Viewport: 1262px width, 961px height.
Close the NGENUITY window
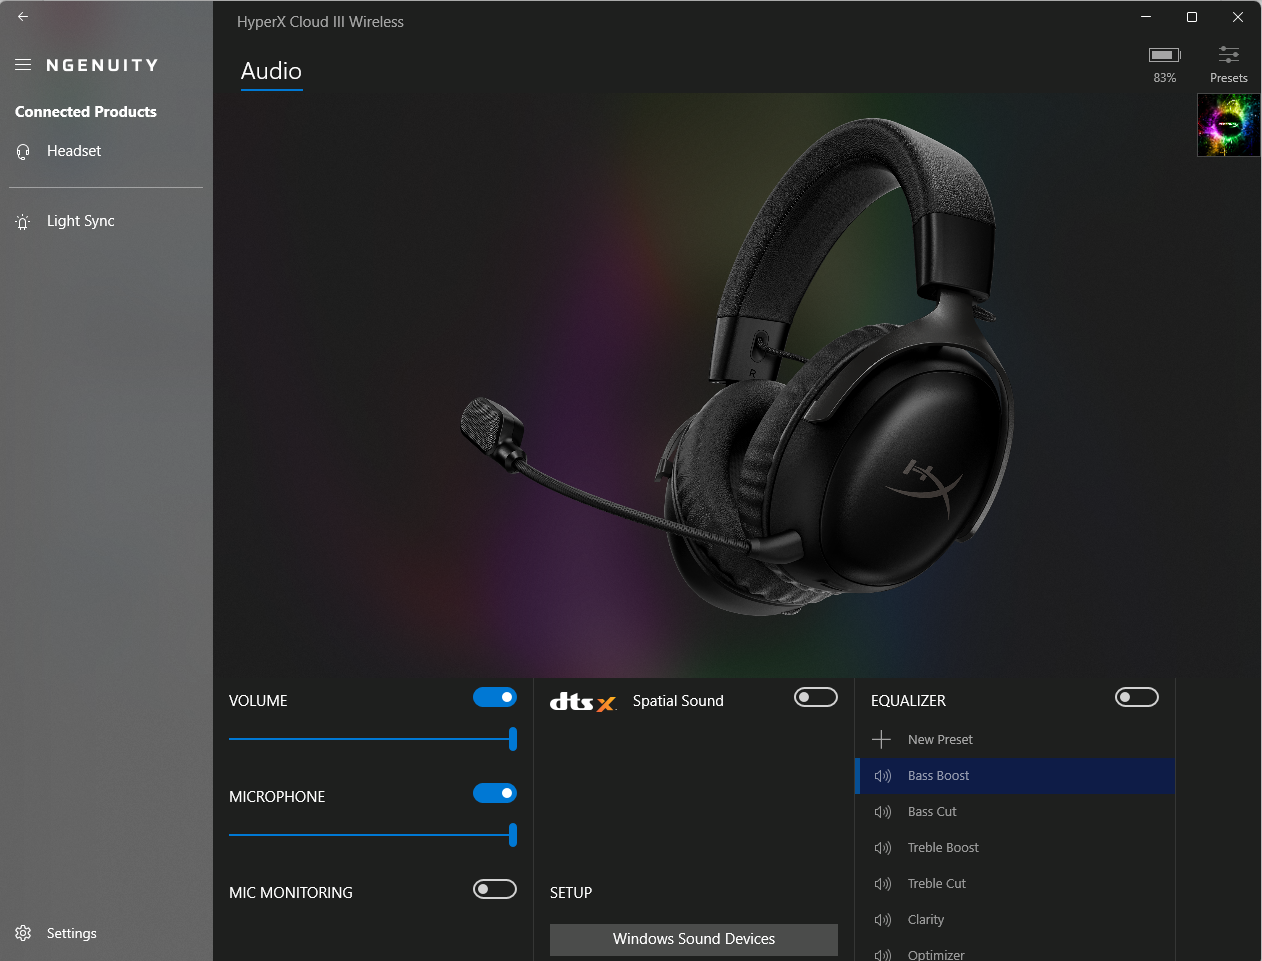[1238, 17]
